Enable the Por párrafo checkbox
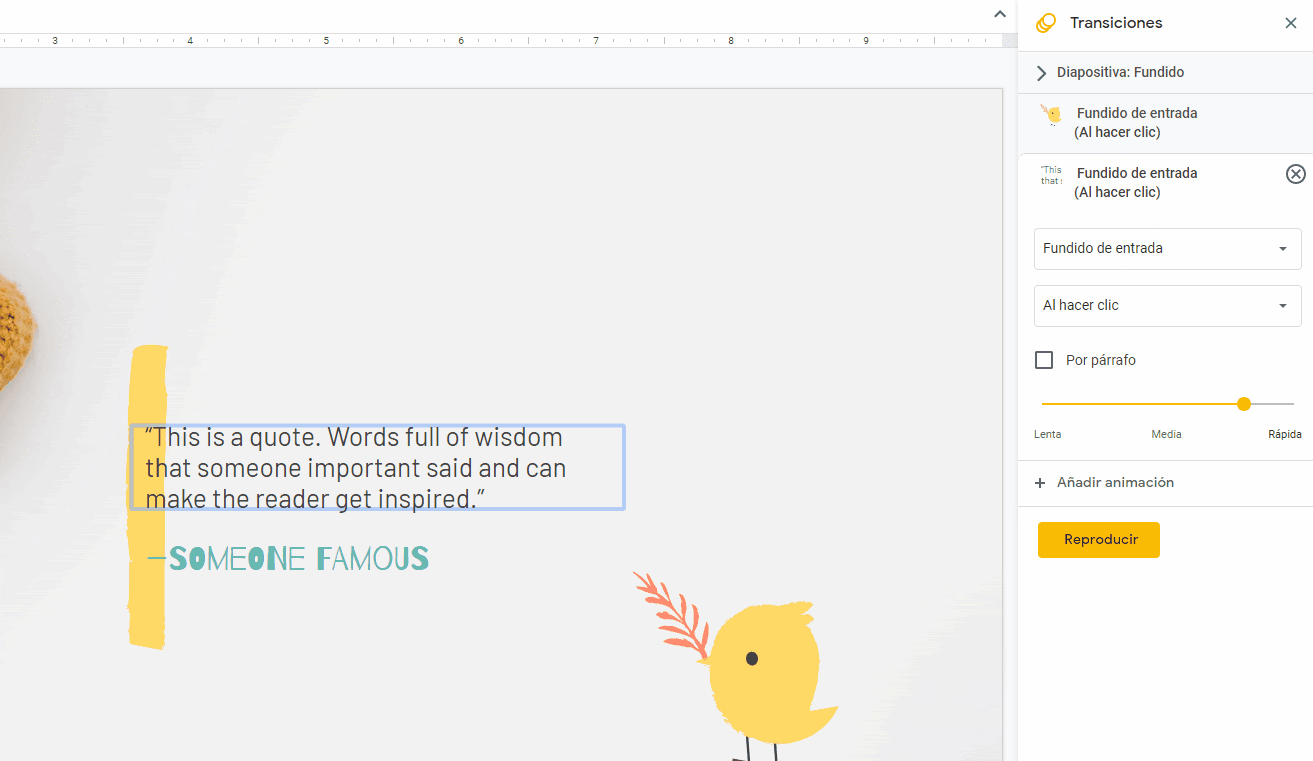 click(x=1044, y=360)
